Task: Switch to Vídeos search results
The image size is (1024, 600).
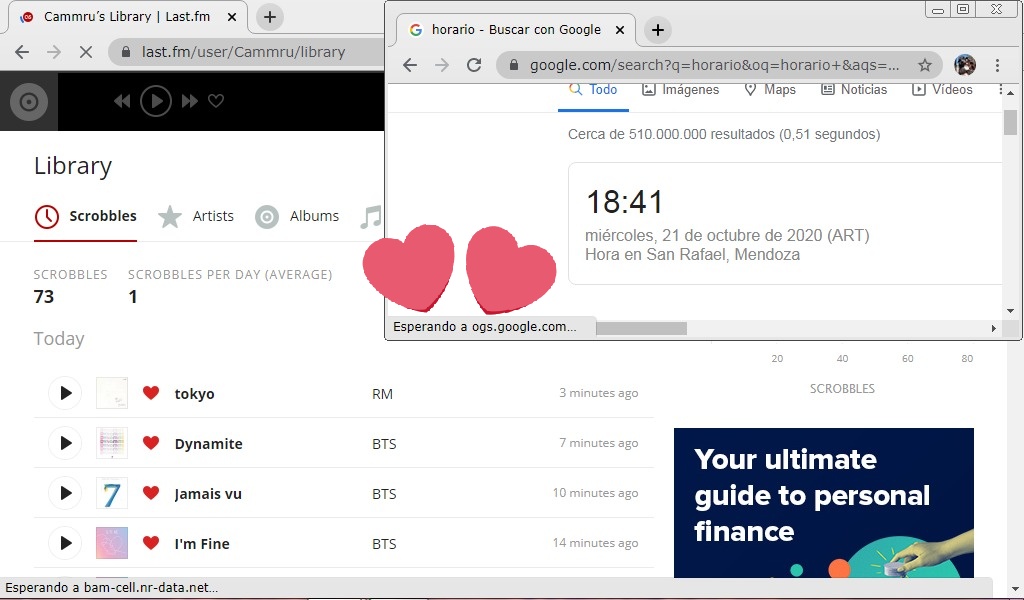Action: pyautogui.click(x=942, y=90)
